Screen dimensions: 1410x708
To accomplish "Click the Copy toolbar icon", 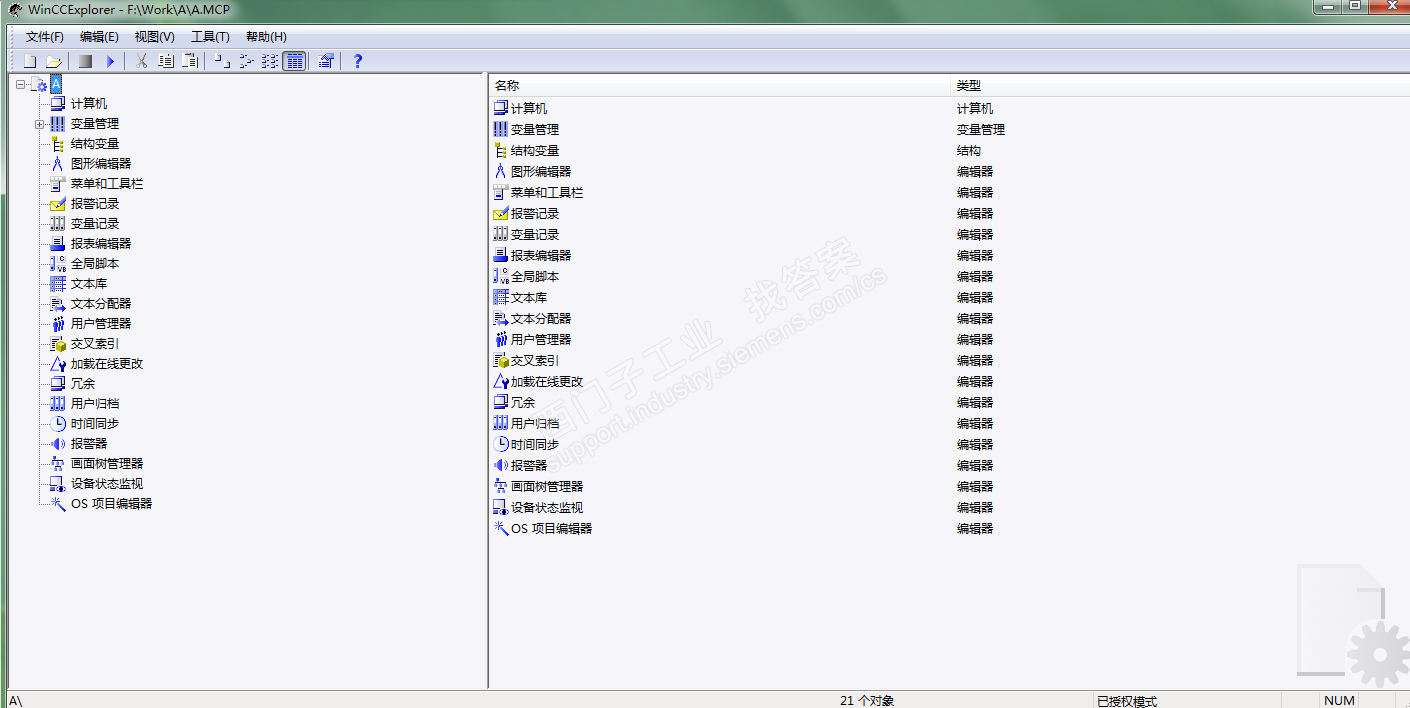I will [166, 61].
